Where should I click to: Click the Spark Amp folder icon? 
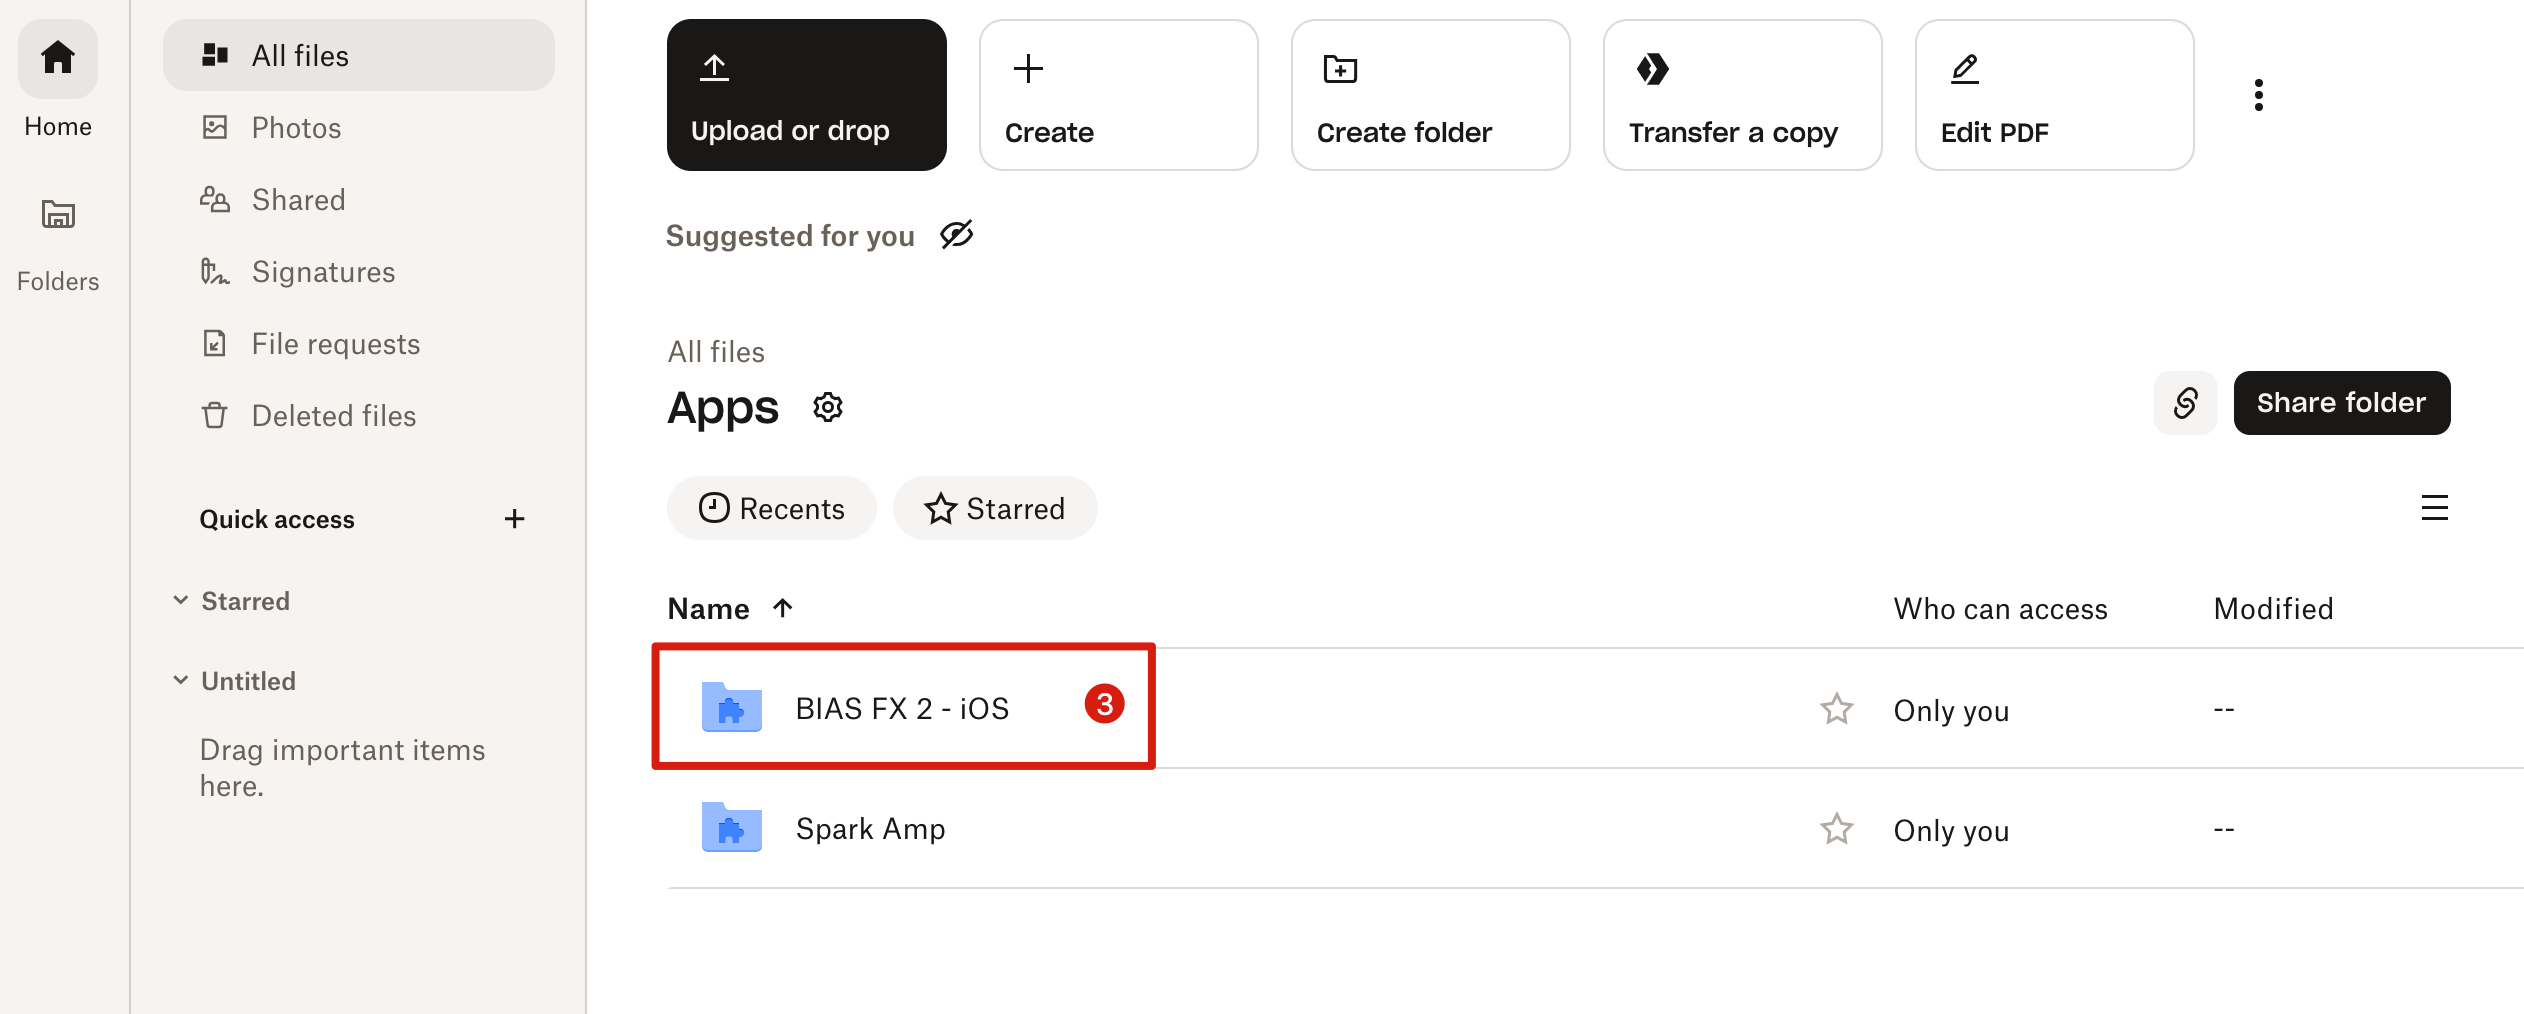click(732, 827)
